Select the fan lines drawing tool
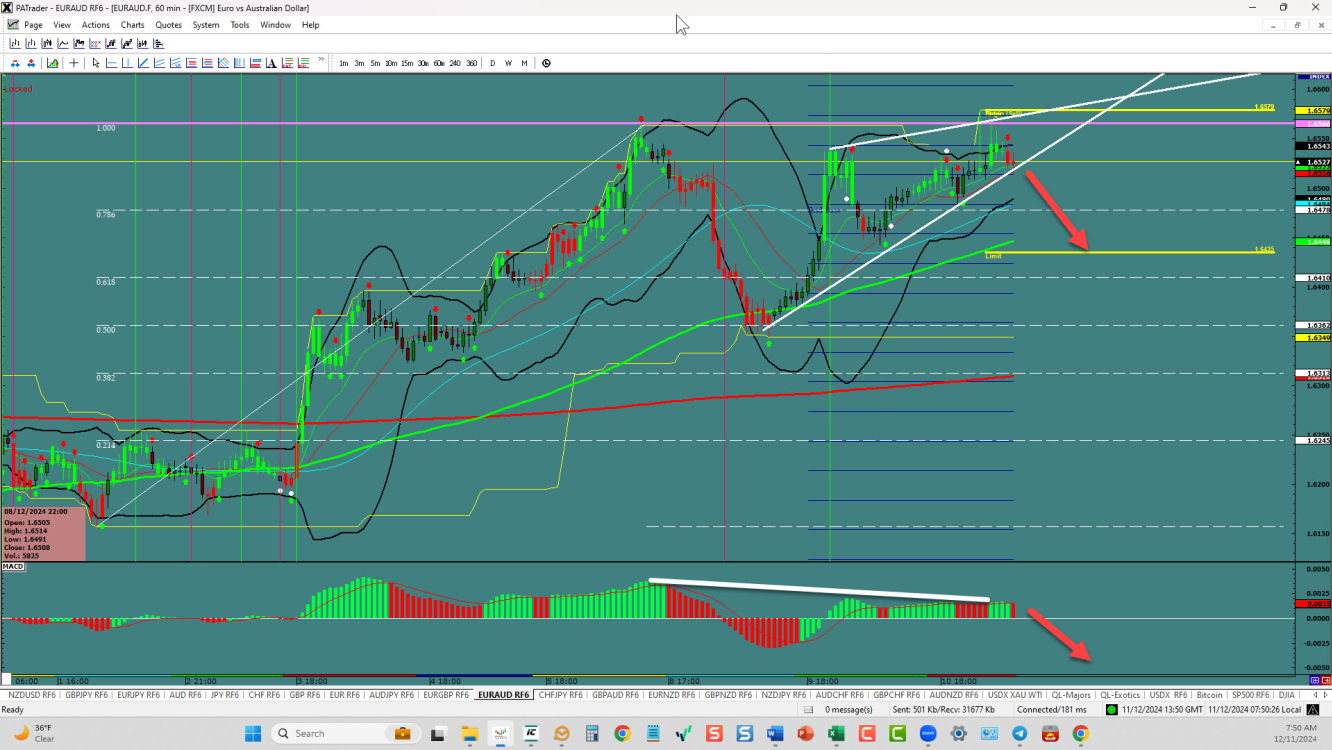 click(x=175, y=63)
